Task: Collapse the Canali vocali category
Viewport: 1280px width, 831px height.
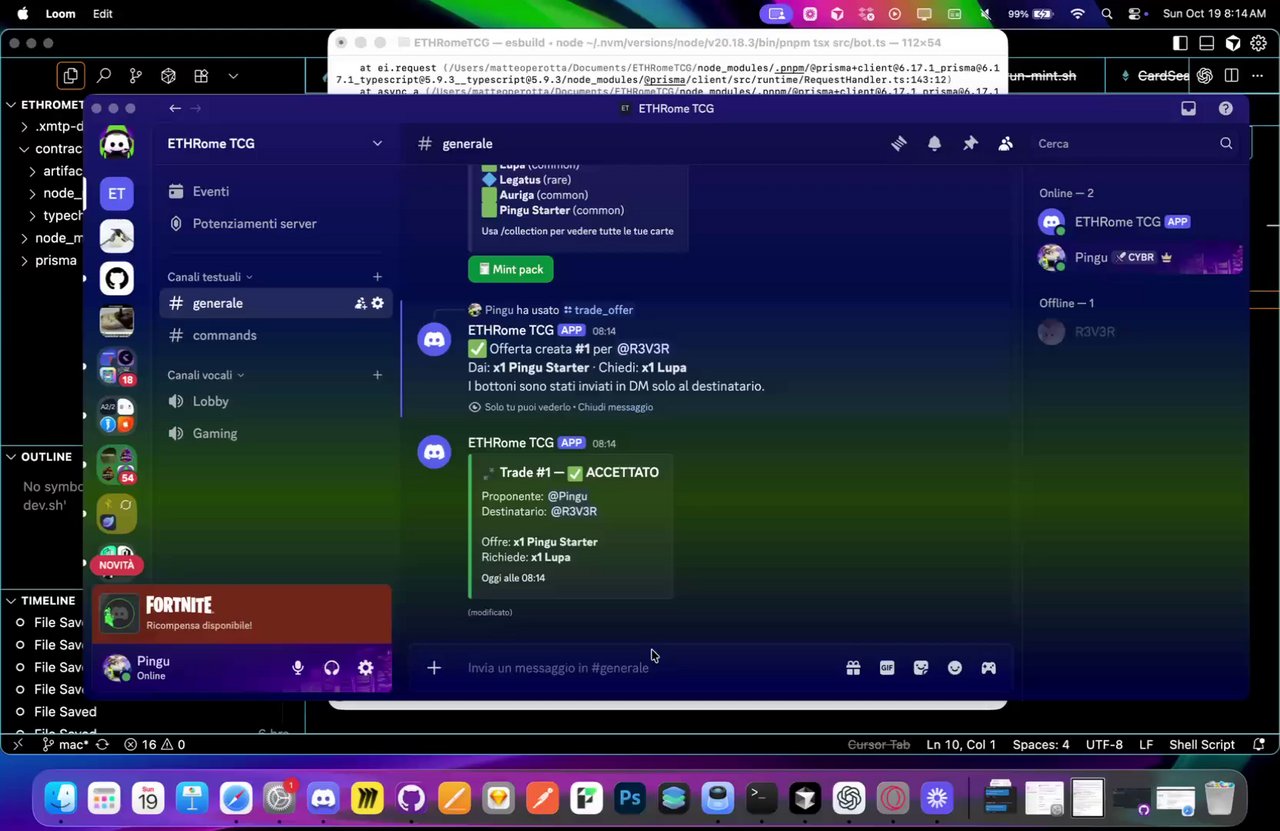Action: (206, 375)
